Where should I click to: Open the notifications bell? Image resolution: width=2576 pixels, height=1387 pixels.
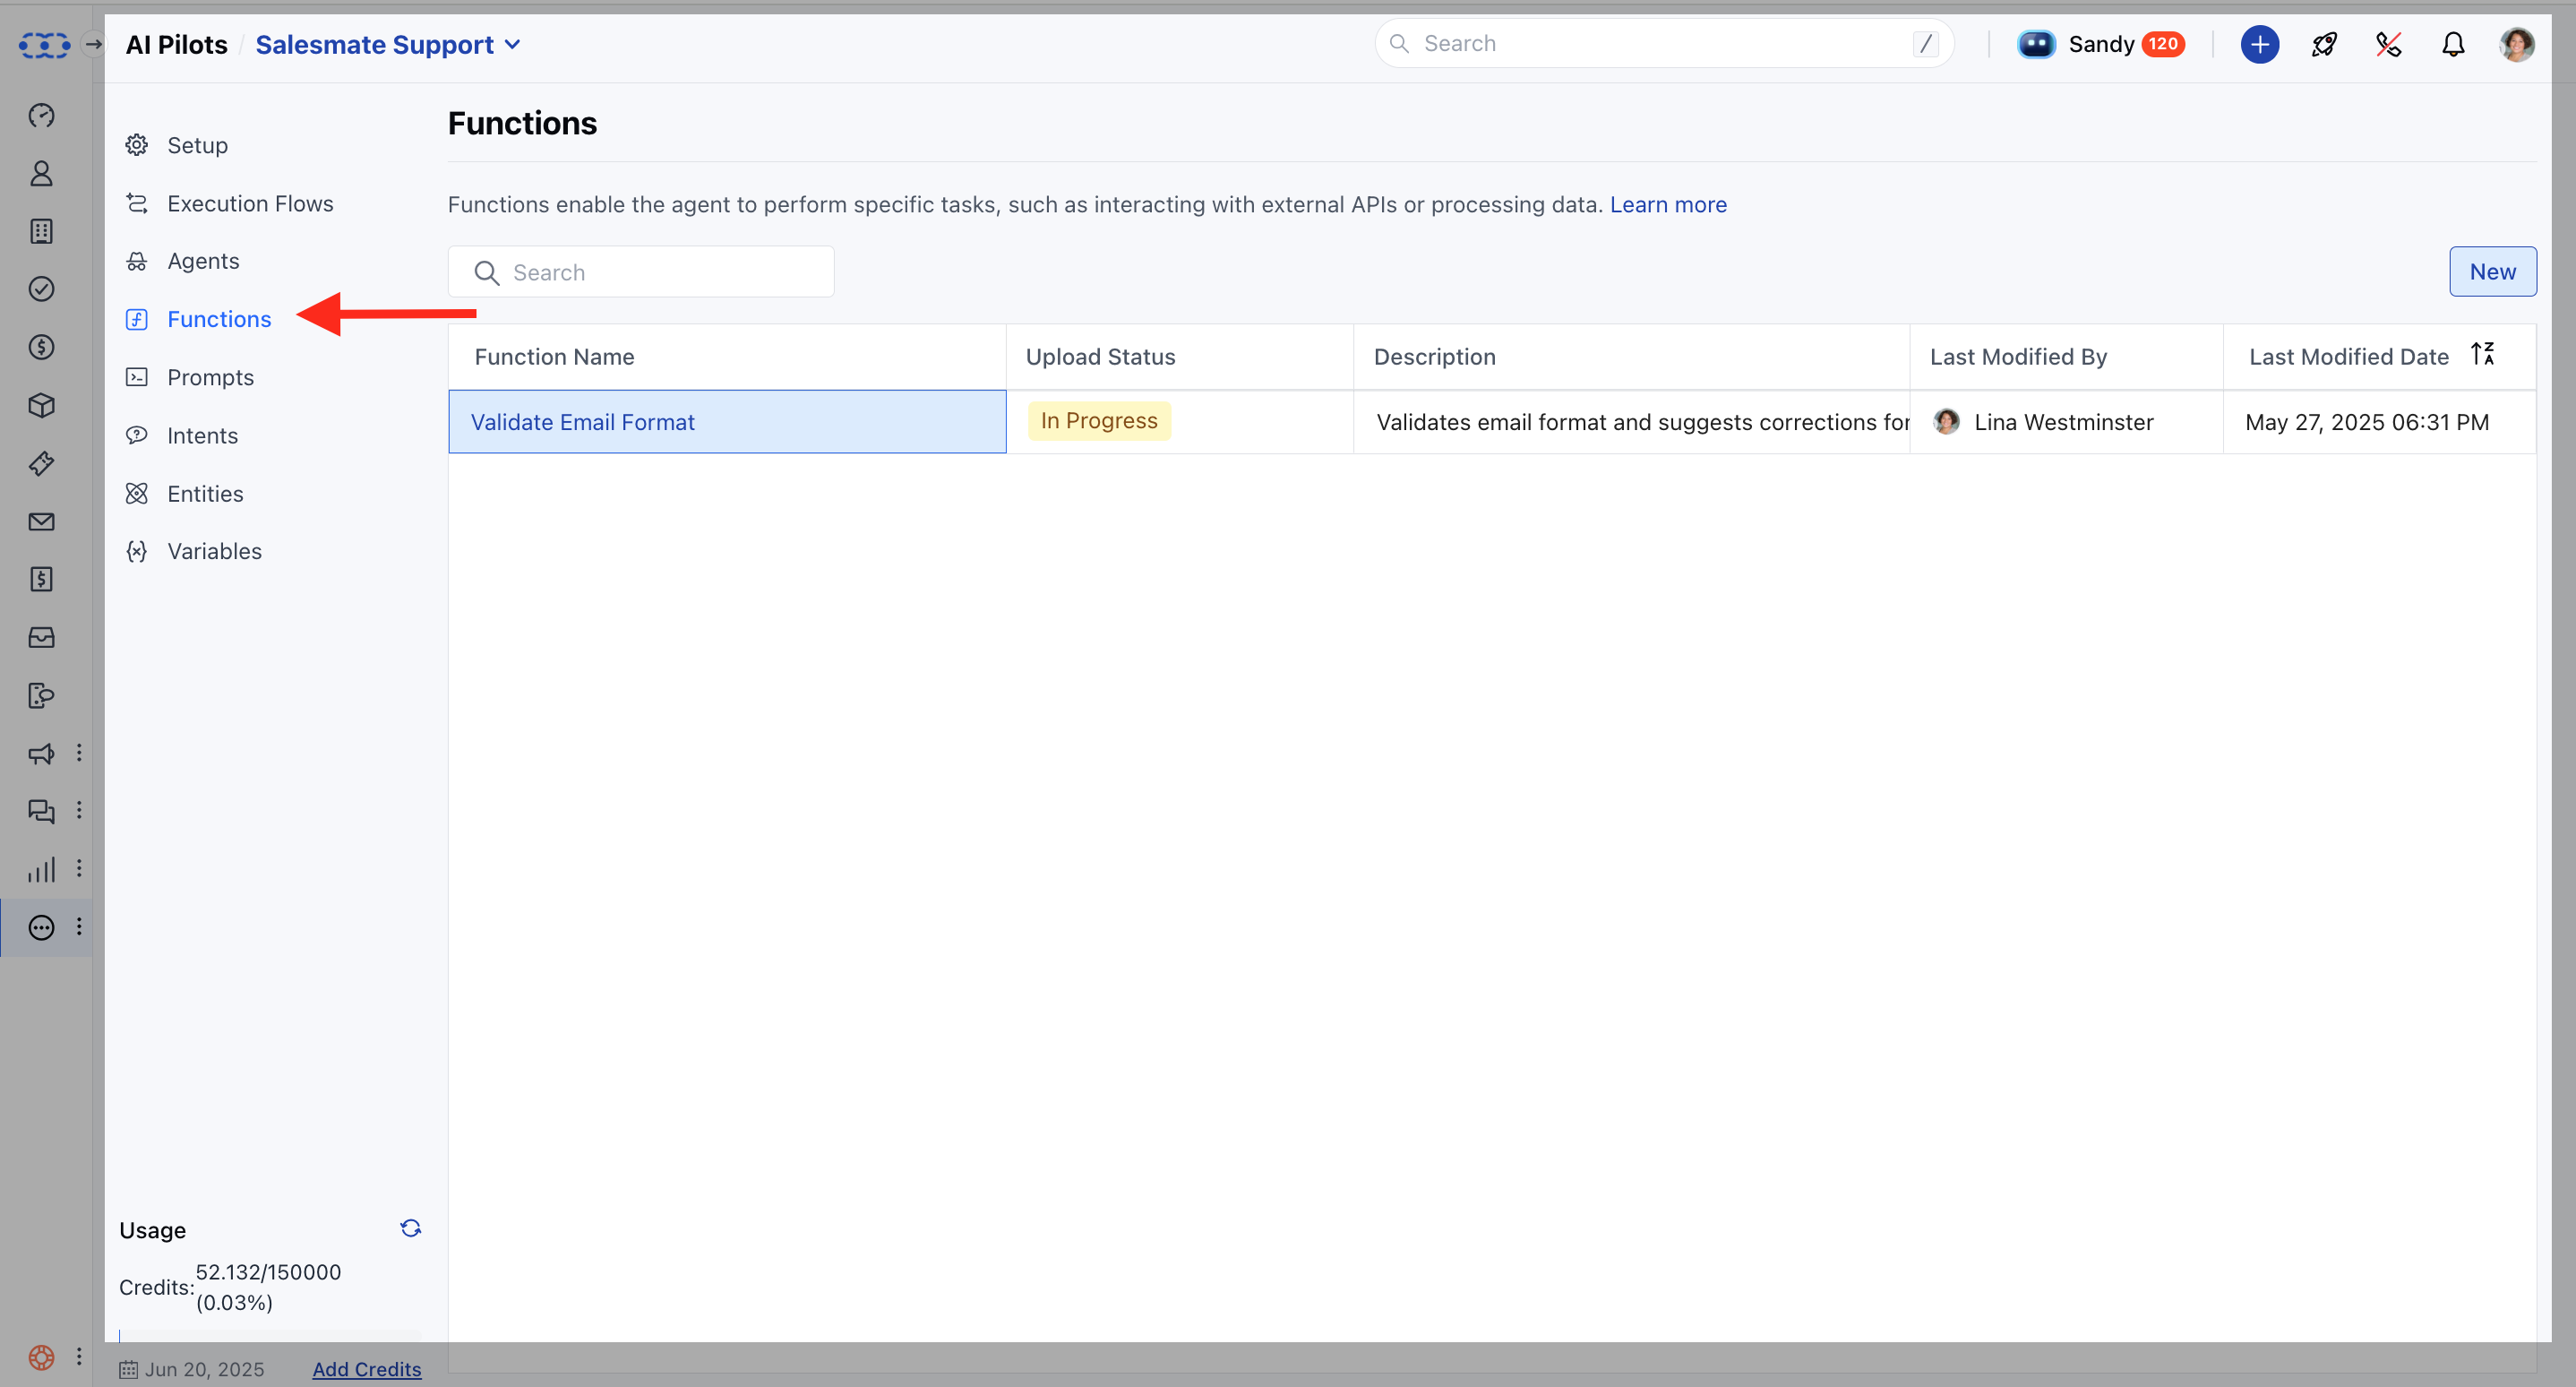[2453, 44]
